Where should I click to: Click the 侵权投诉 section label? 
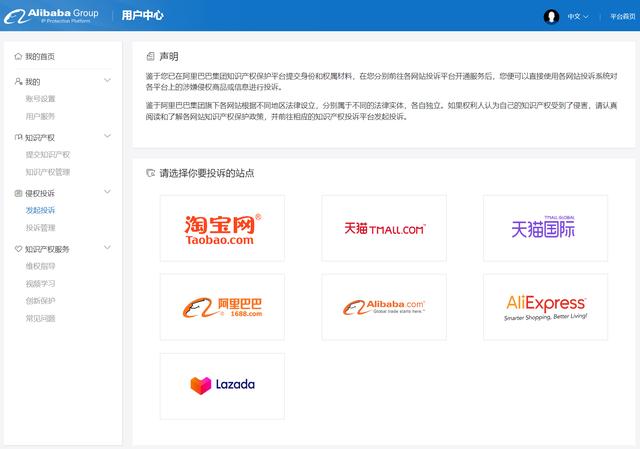click(x=40, y=193)
